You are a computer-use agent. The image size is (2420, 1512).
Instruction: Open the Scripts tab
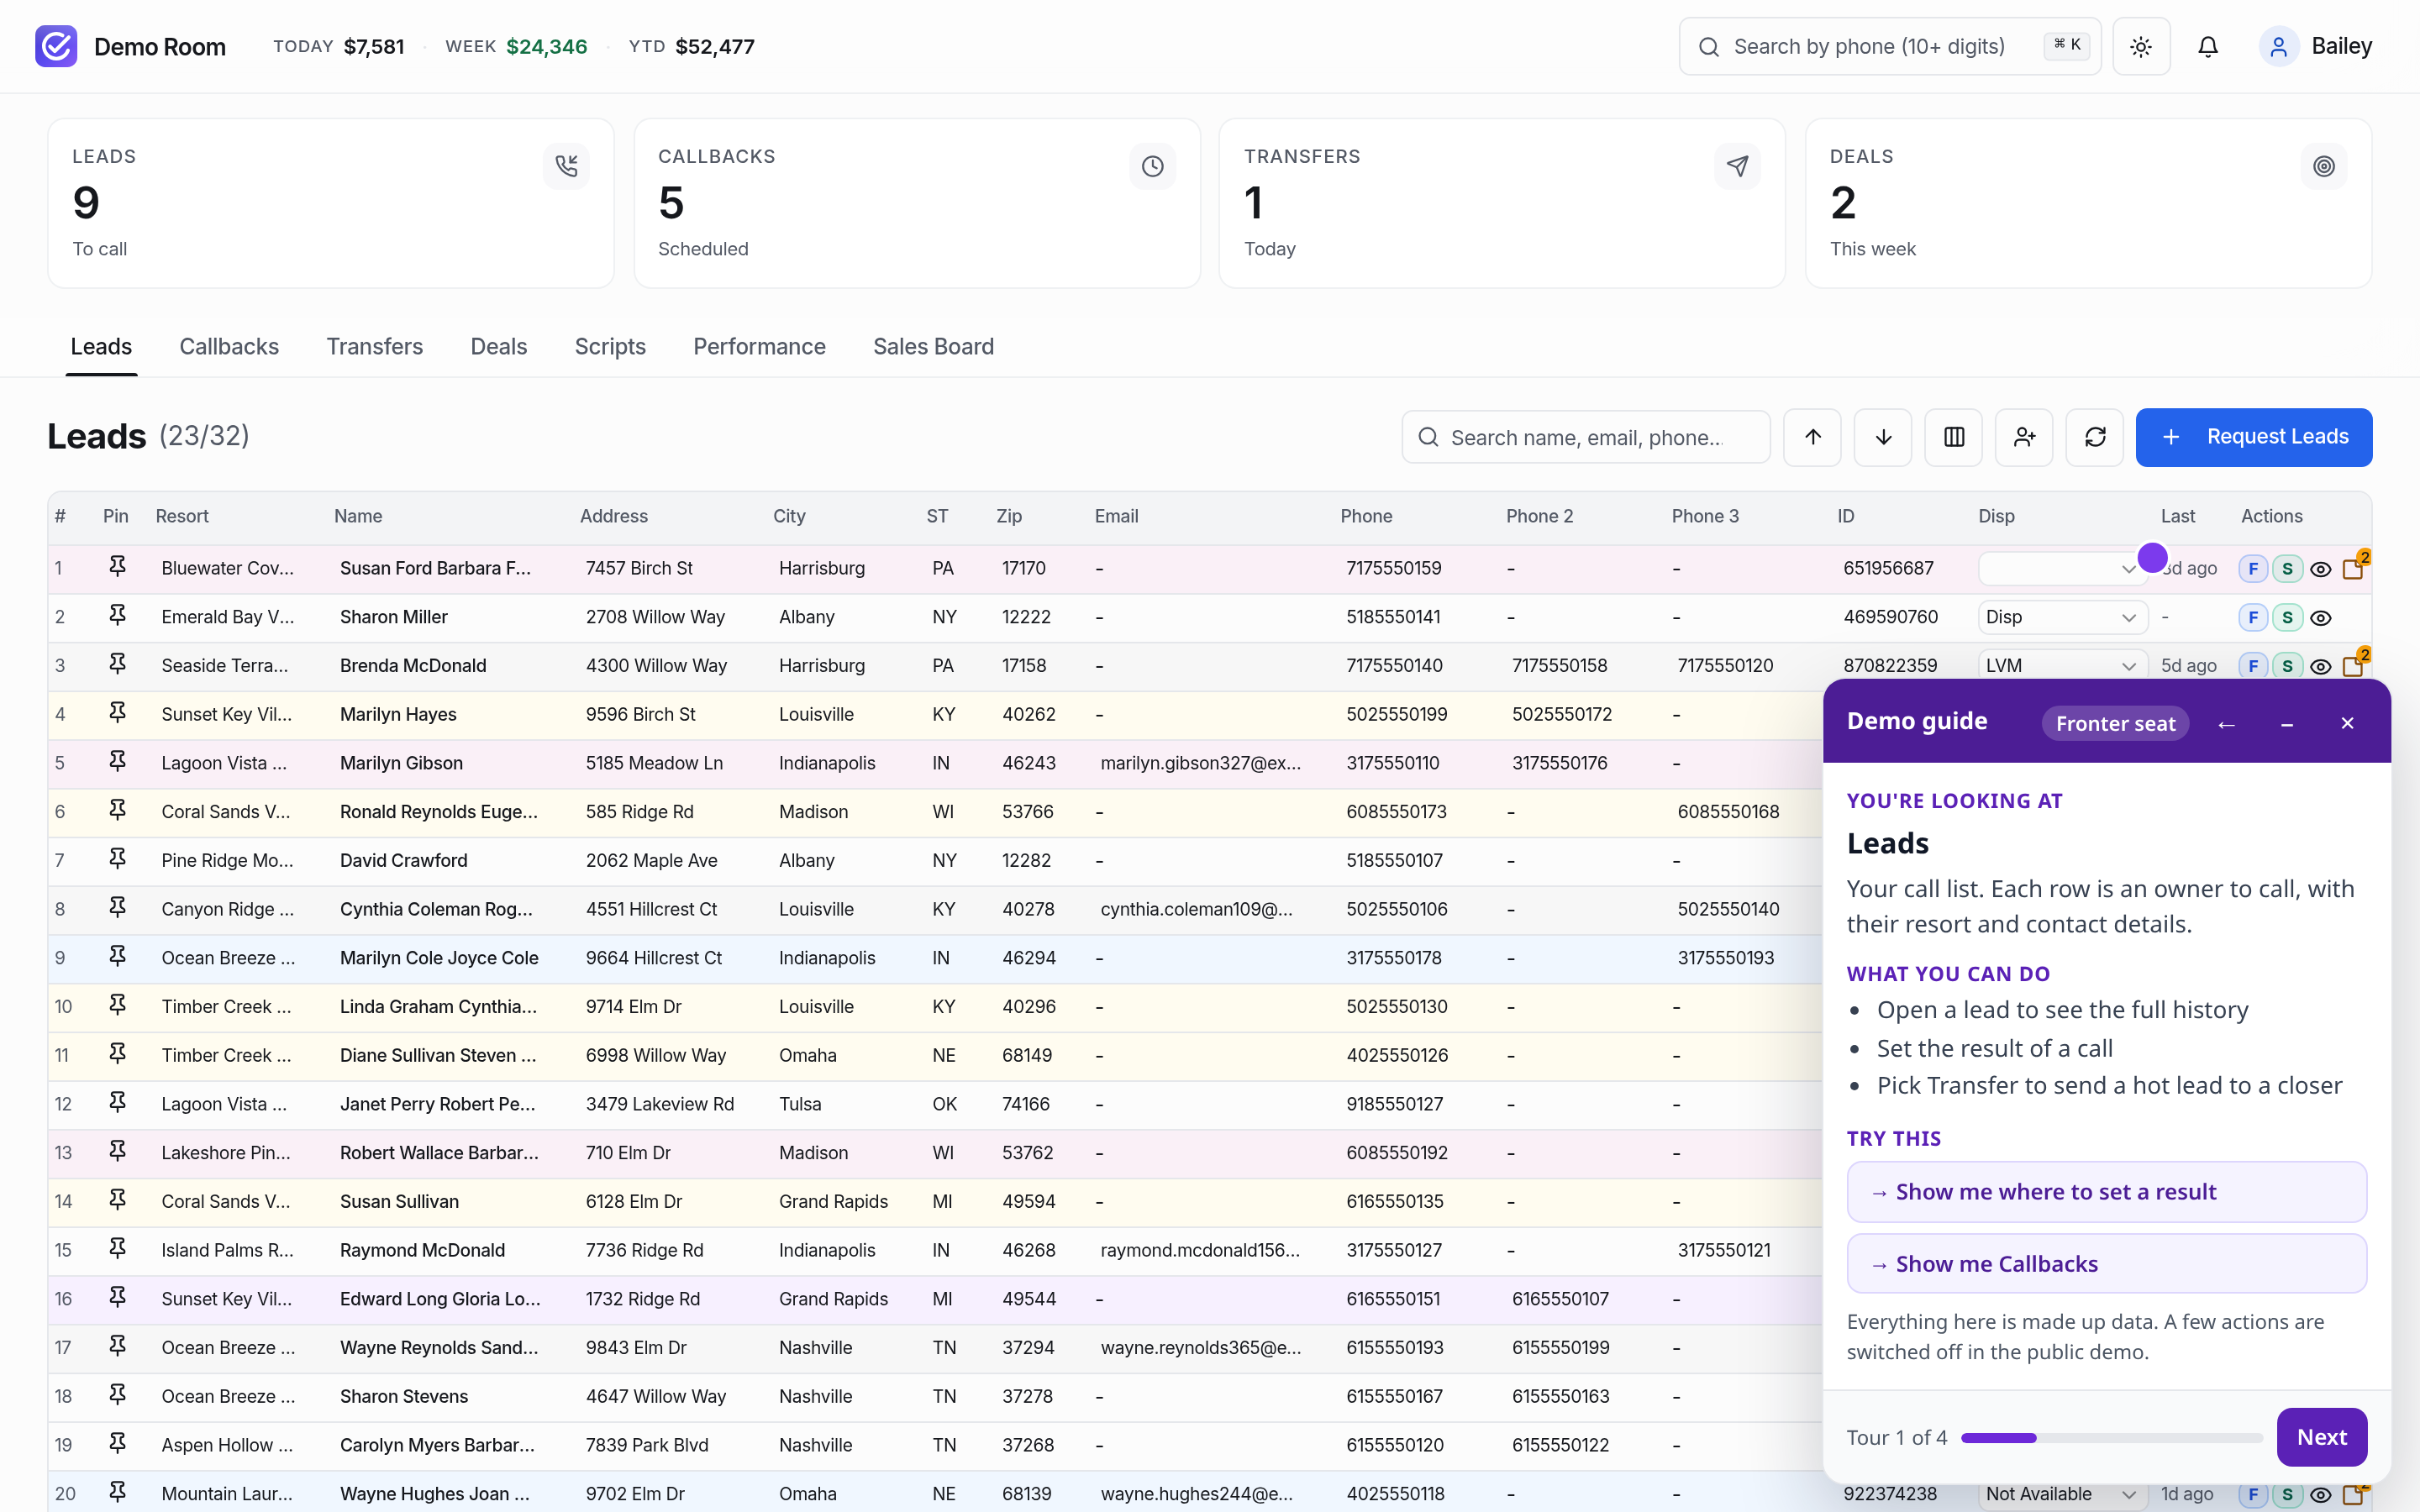point(610,346)
